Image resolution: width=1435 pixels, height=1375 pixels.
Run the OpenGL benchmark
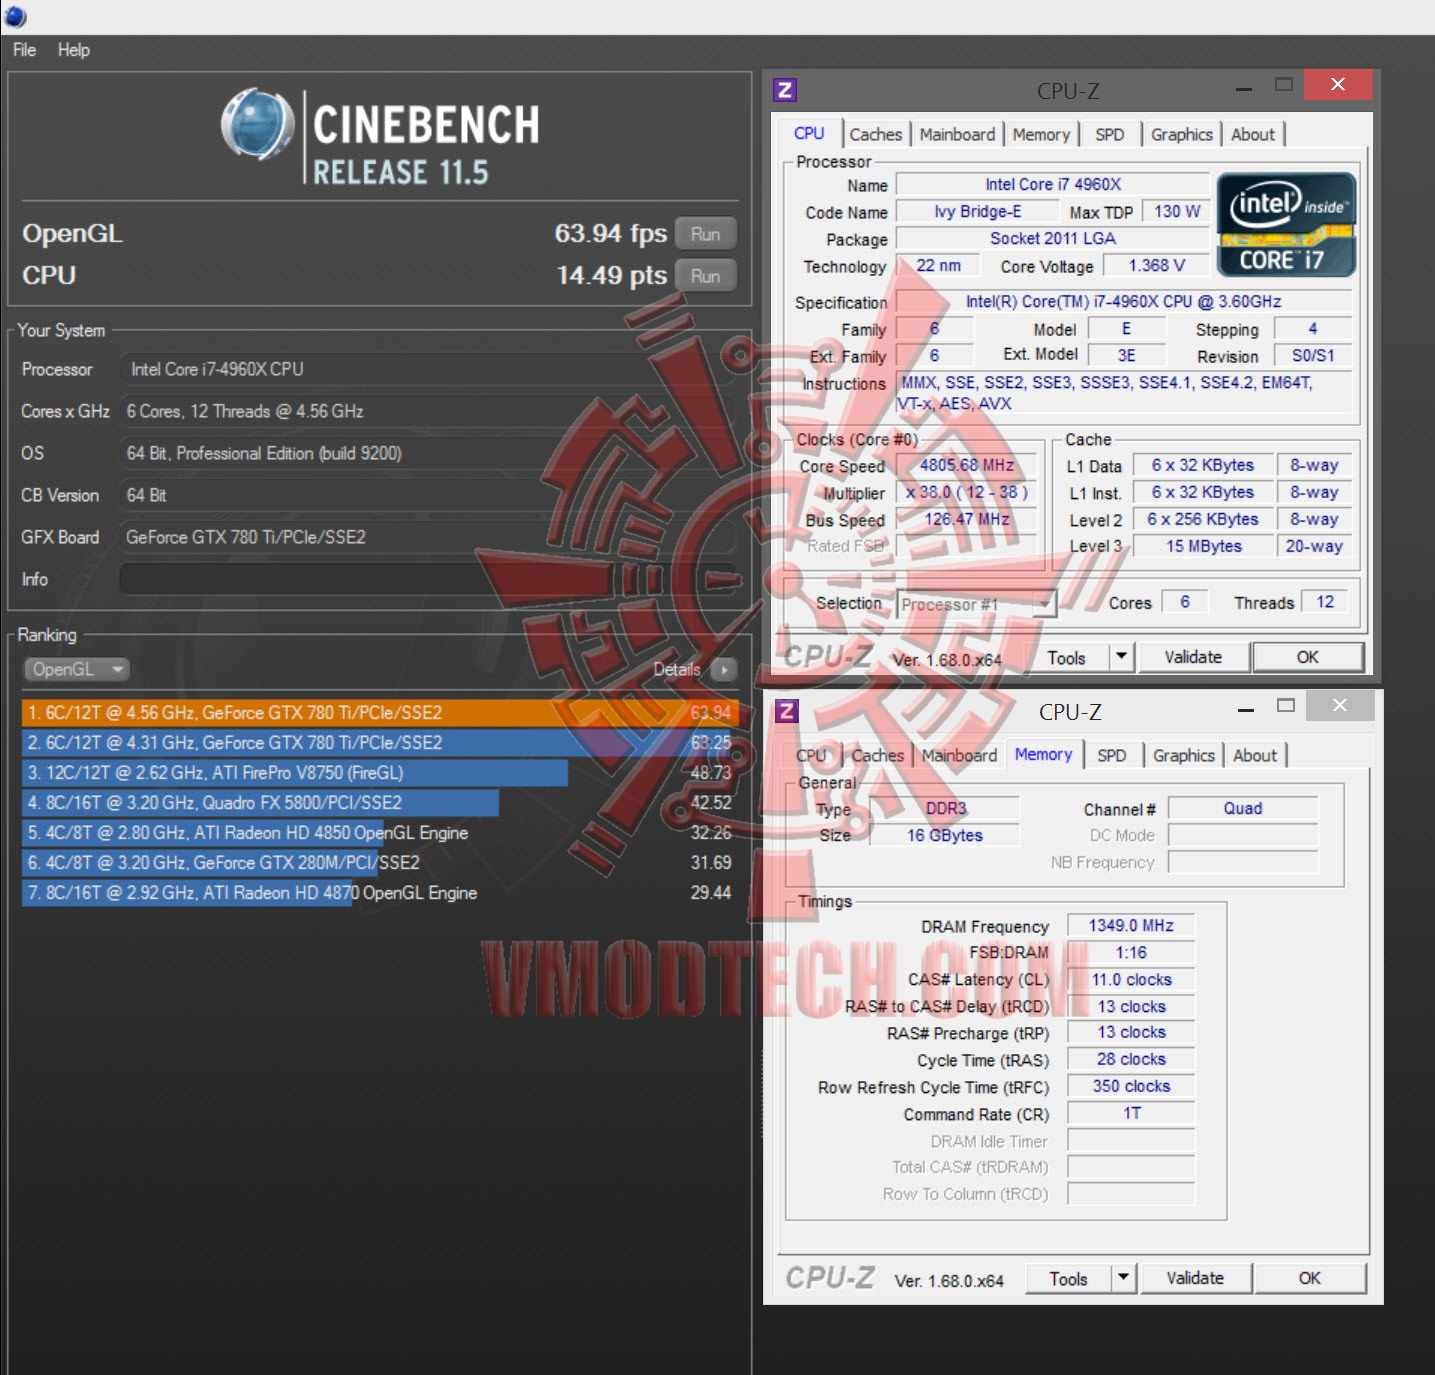click(x=705, y=234)
